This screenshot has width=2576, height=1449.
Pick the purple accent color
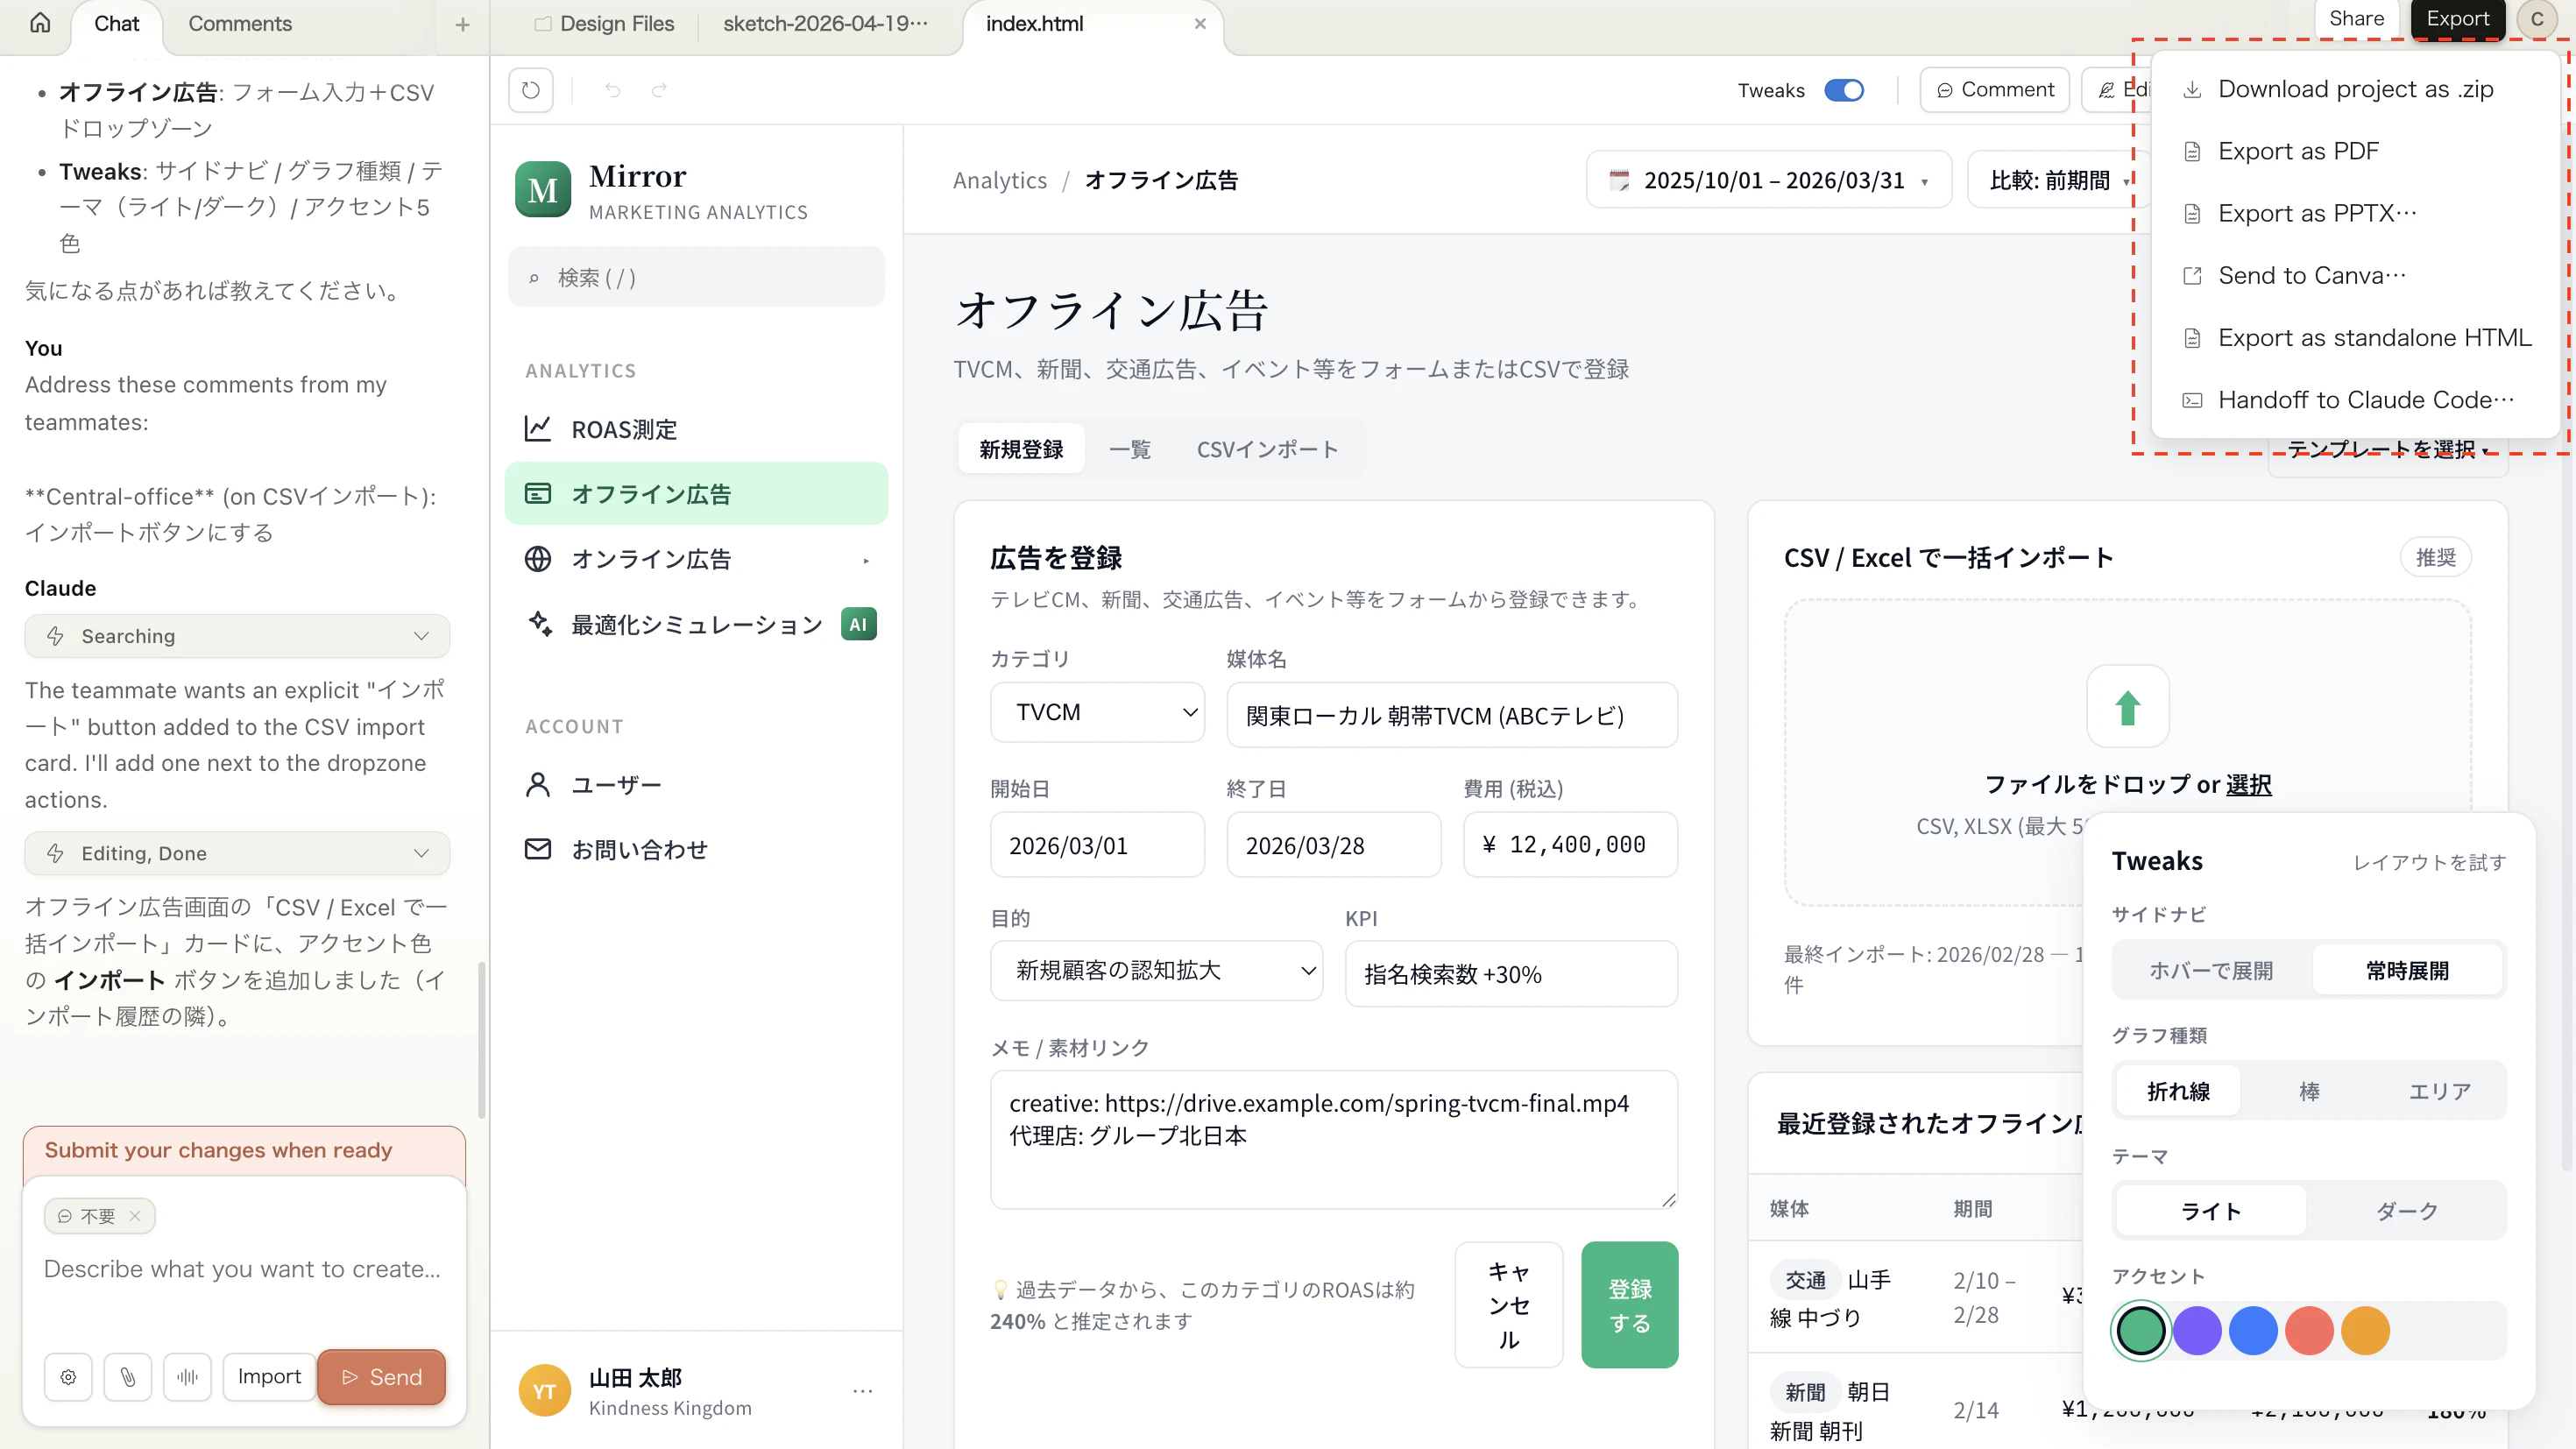point(2197,1331)
